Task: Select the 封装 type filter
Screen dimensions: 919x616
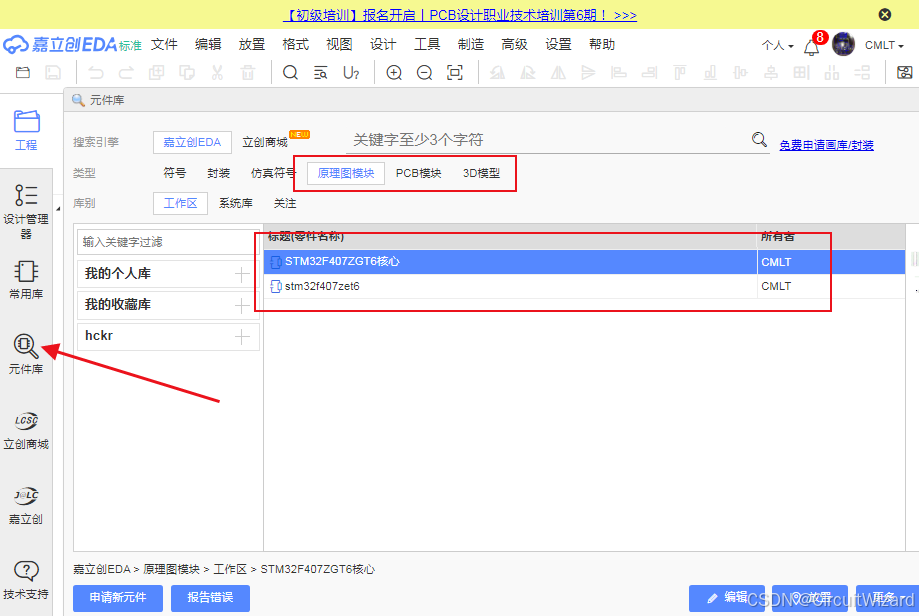Action: (219, 173)
